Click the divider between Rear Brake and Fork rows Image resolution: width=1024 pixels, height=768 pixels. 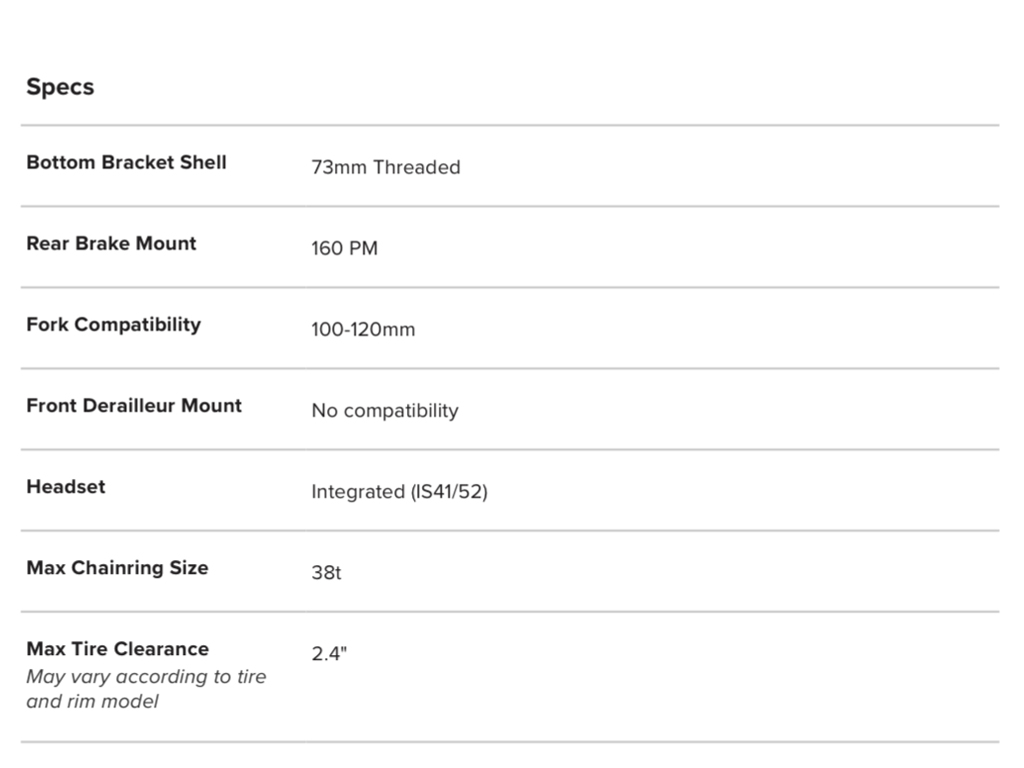click(510, 287)
